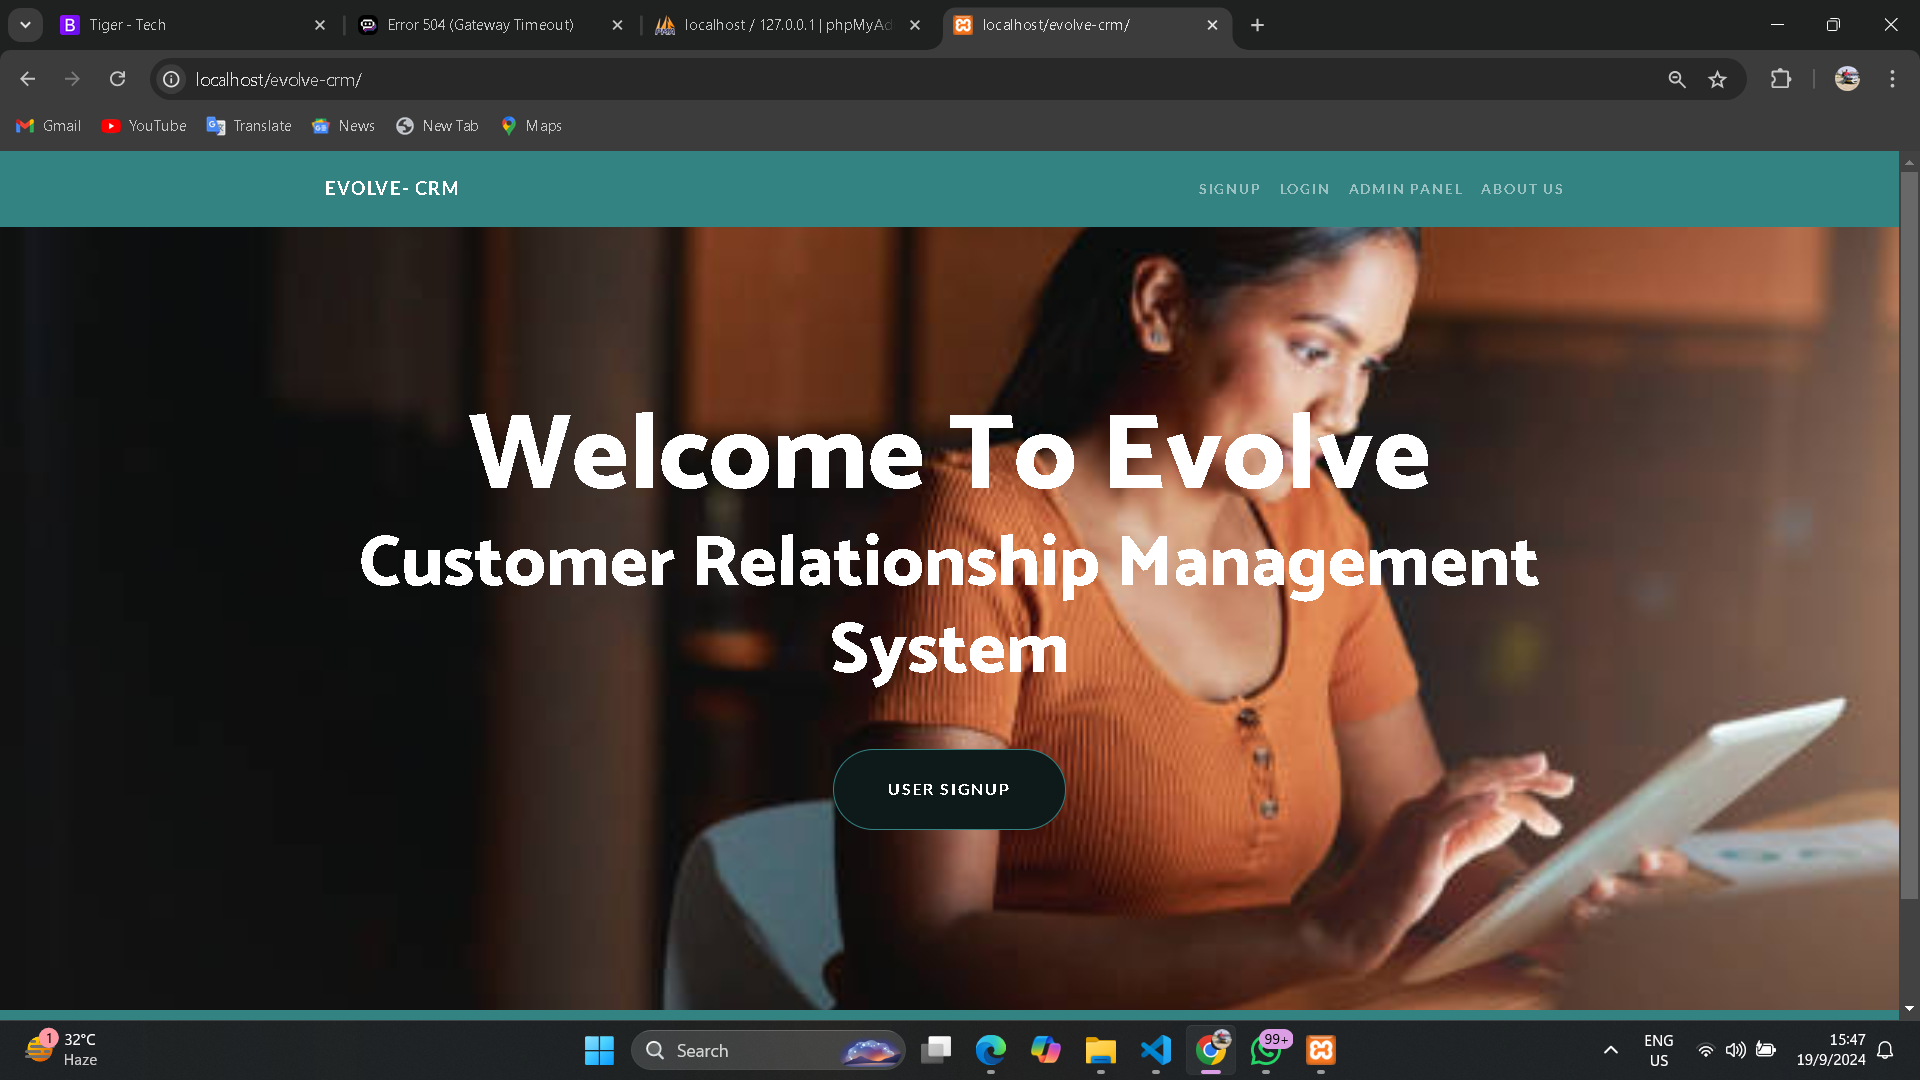Switch to the phpMyAdmin localhost tab
The image size is (1920, 1080).
[x=788, y=25]
